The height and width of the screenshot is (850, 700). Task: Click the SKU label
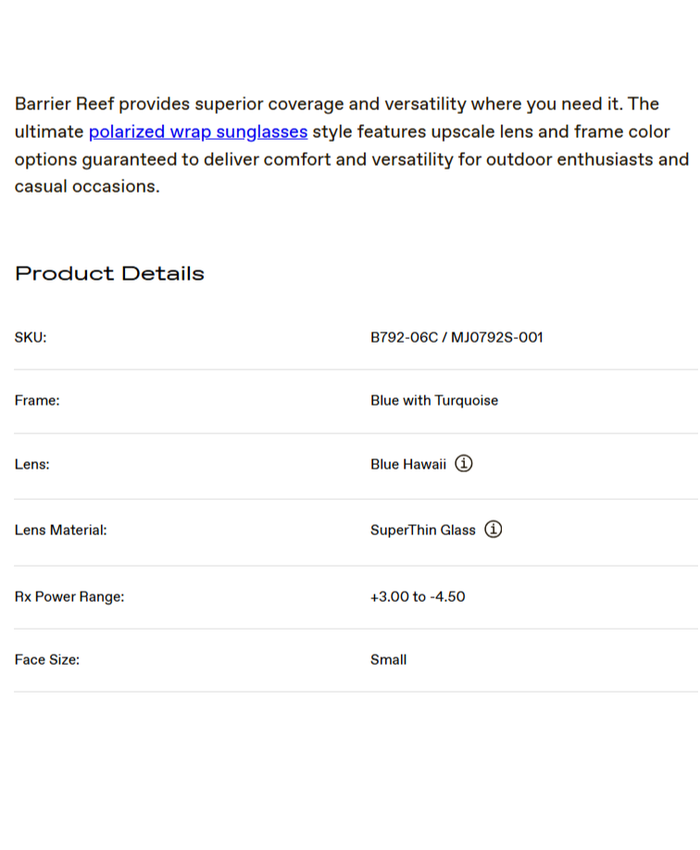pyautogui.click(x=31, y=338)
